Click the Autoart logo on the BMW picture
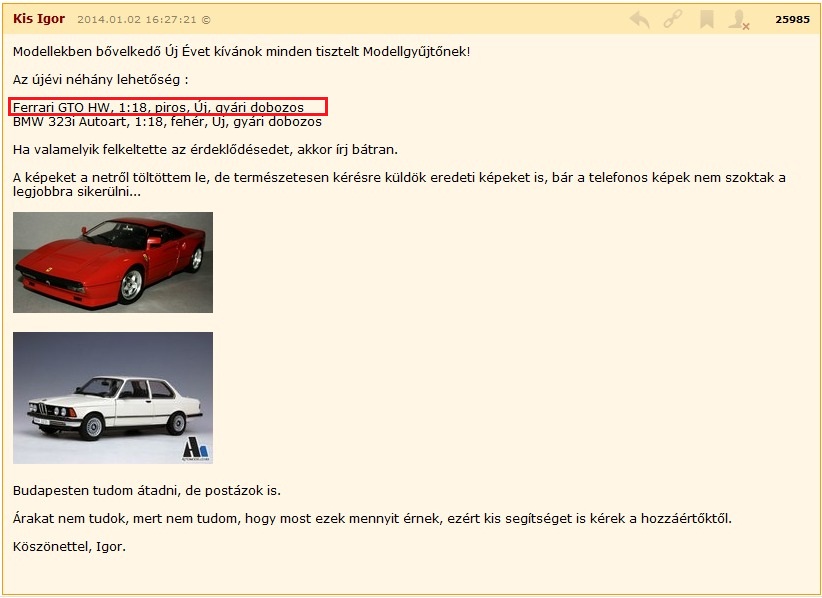 pyautogui.click(x=196, y=448)
